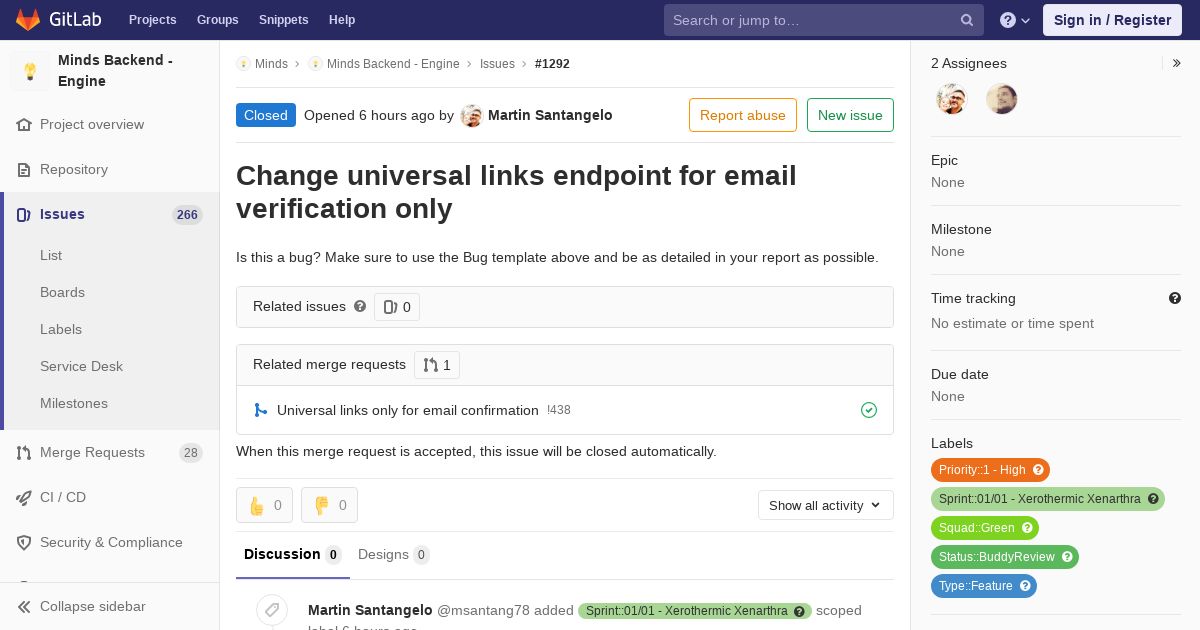1200x630 pixels.
Task: Open the Issues List sidebar link
Action: 51,255
